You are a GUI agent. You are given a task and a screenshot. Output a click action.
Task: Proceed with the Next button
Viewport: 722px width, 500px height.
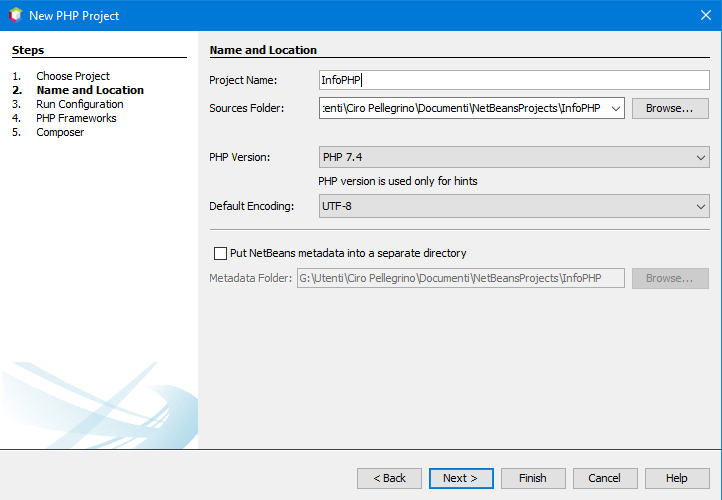click(x=461, y=478)
